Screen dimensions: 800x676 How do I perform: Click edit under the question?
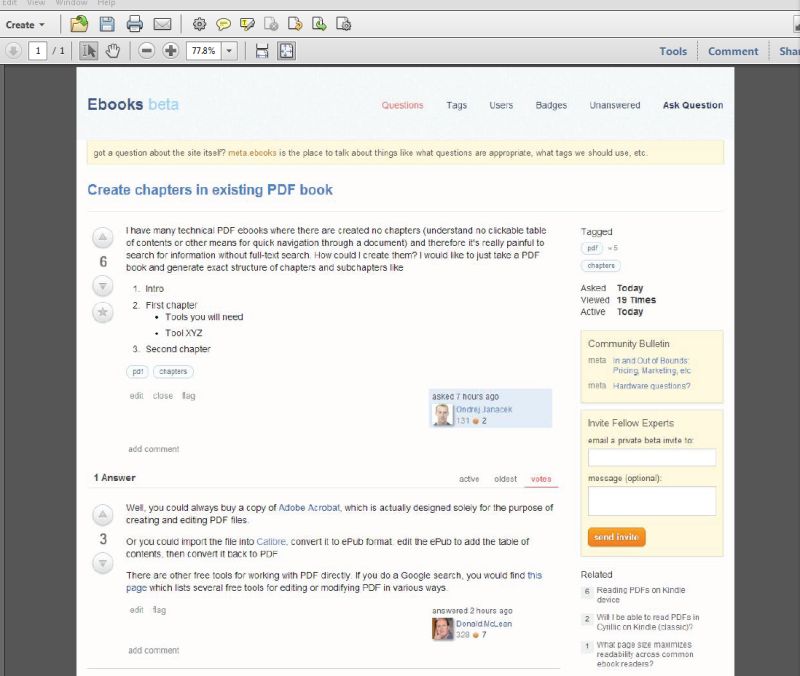point(136,395)
